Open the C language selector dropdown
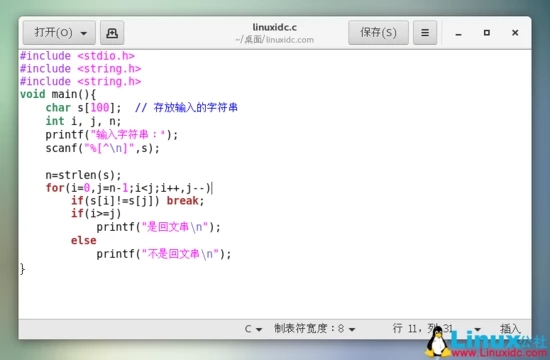Screen dimensions: 550x360 (253, 329)
